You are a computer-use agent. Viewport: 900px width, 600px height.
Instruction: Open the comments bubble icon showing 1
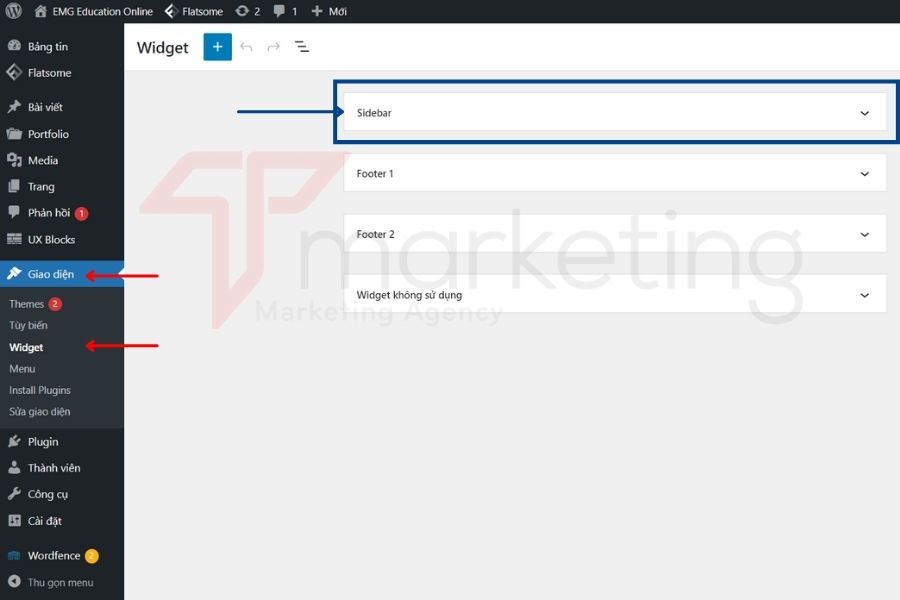coord(279,11)
